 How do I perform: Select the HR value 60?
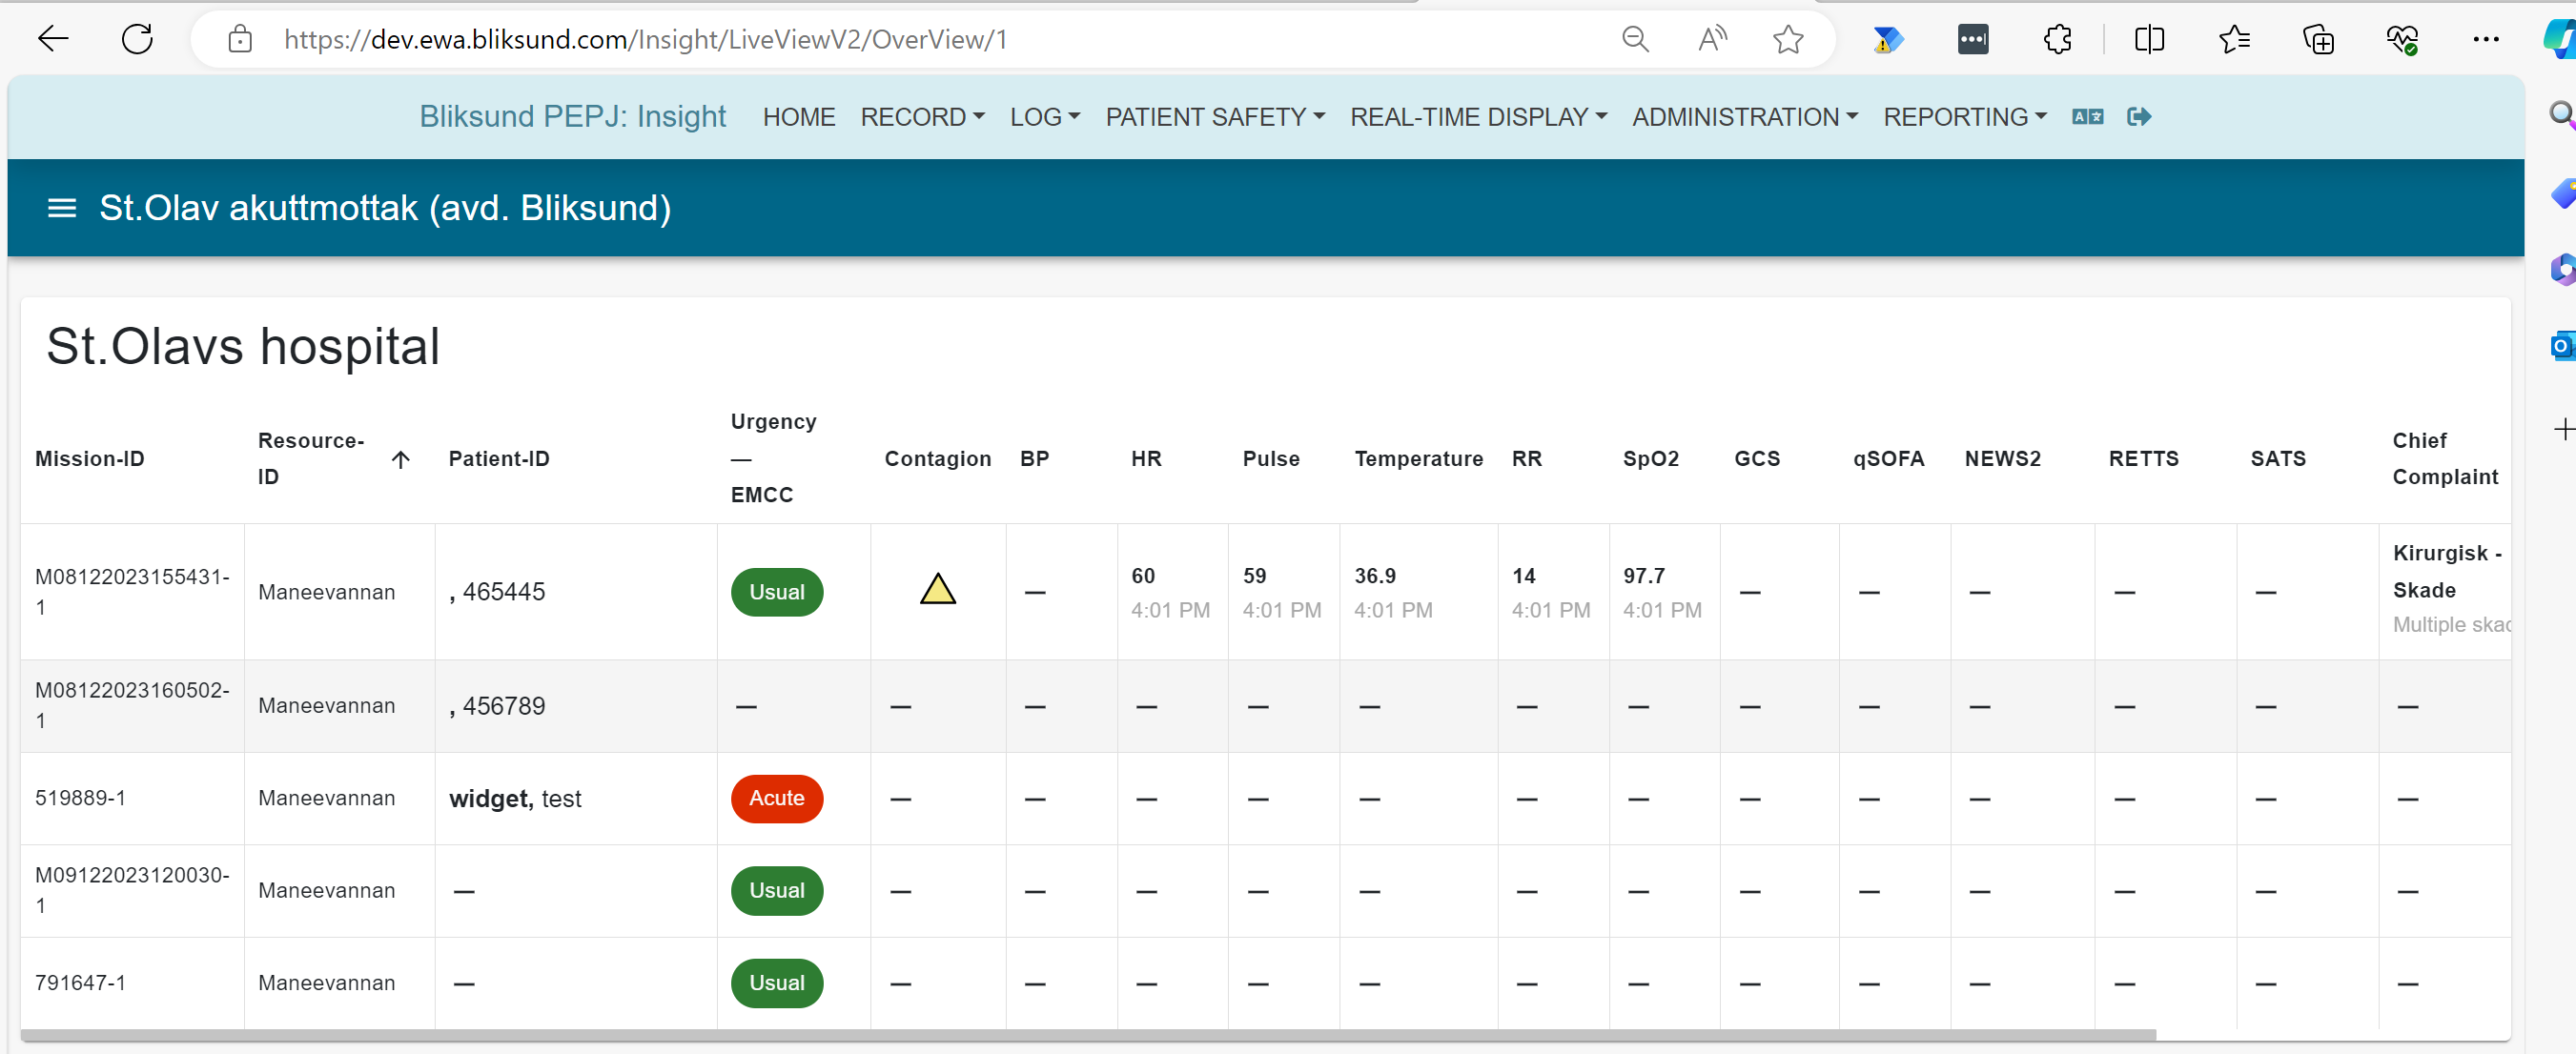pos(1143,576)
